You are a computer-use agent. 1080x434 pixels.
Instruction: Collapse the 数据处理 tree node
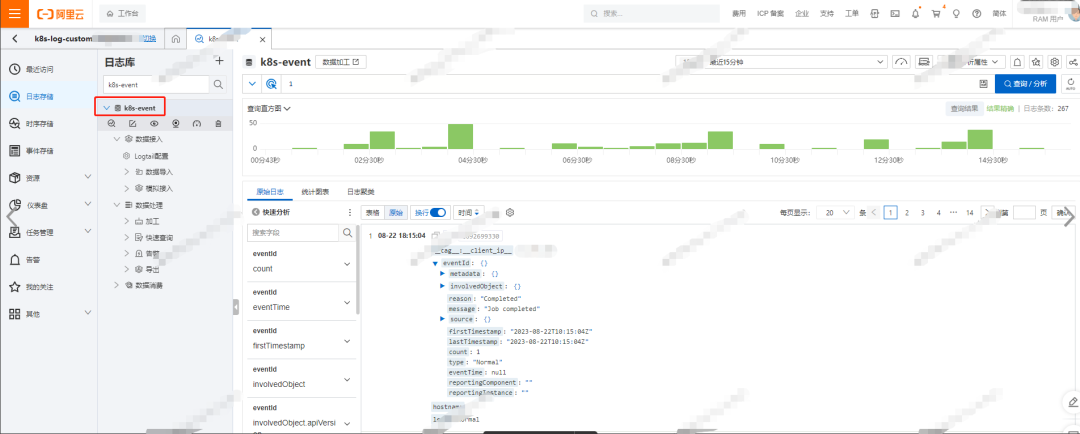pos(117,205)
